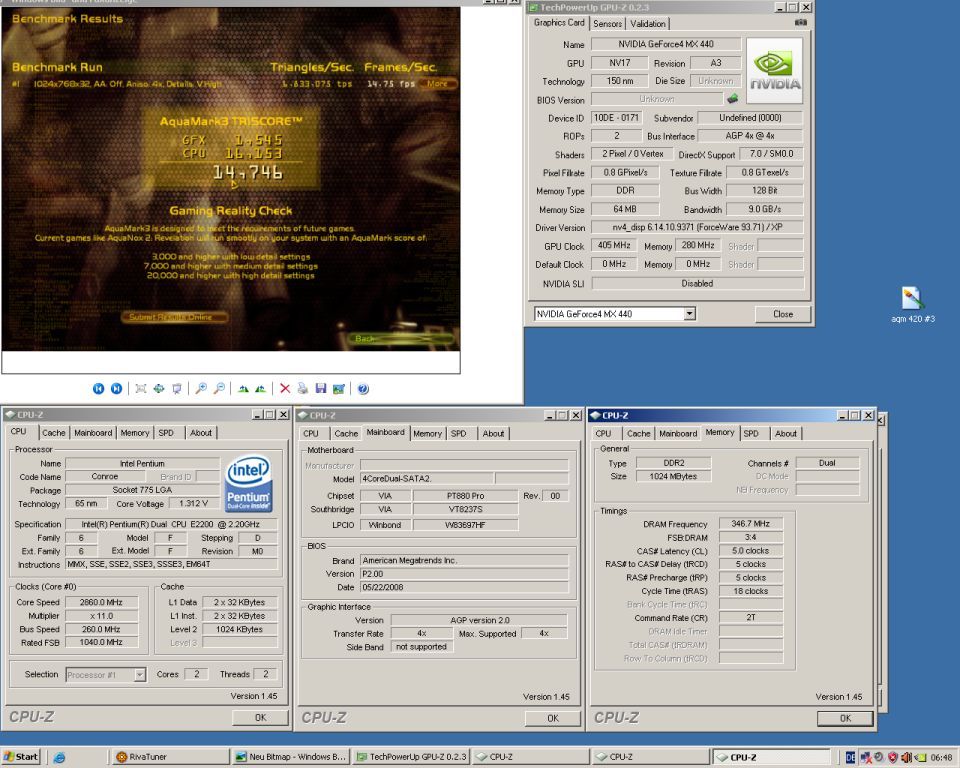Click the Bus Interface AGP 4x field
Image resolution: width=960 pixels, height=768 pixels.
click(x=750, y=135)
